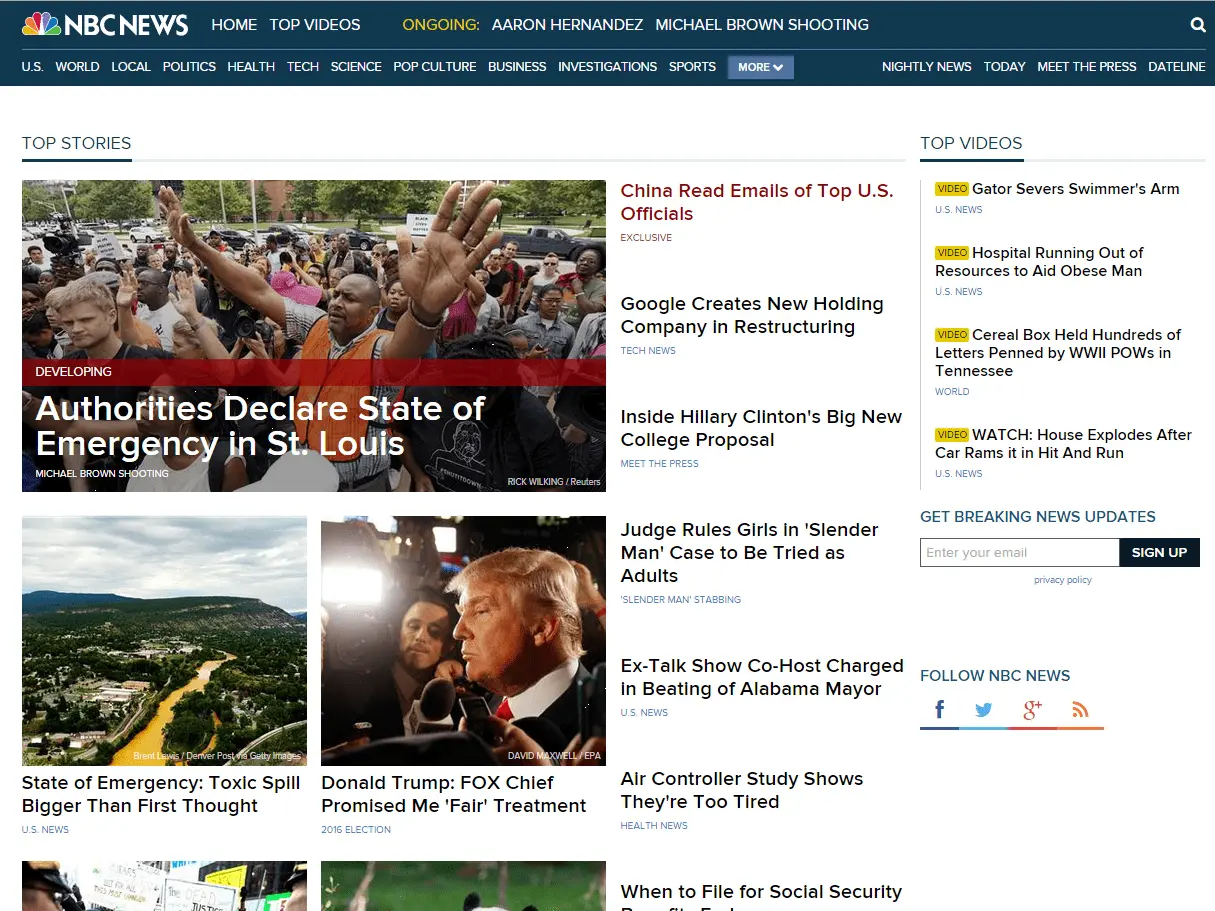
Task: Open the MORE navigation dropdown
Action: point(760,67)
